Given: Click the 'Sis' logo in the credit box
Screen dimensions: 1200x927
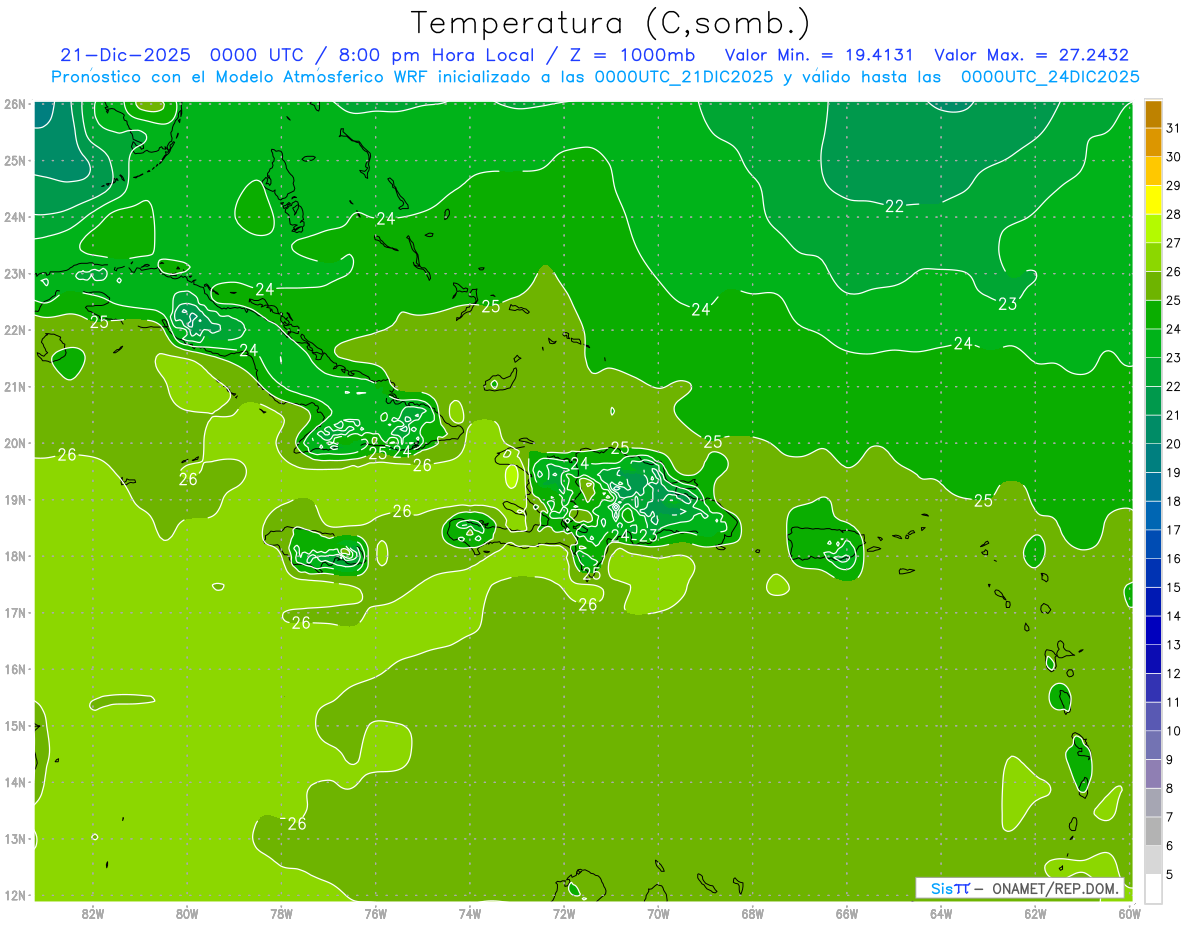Looking at the screenshot, I should coord(942,888).
